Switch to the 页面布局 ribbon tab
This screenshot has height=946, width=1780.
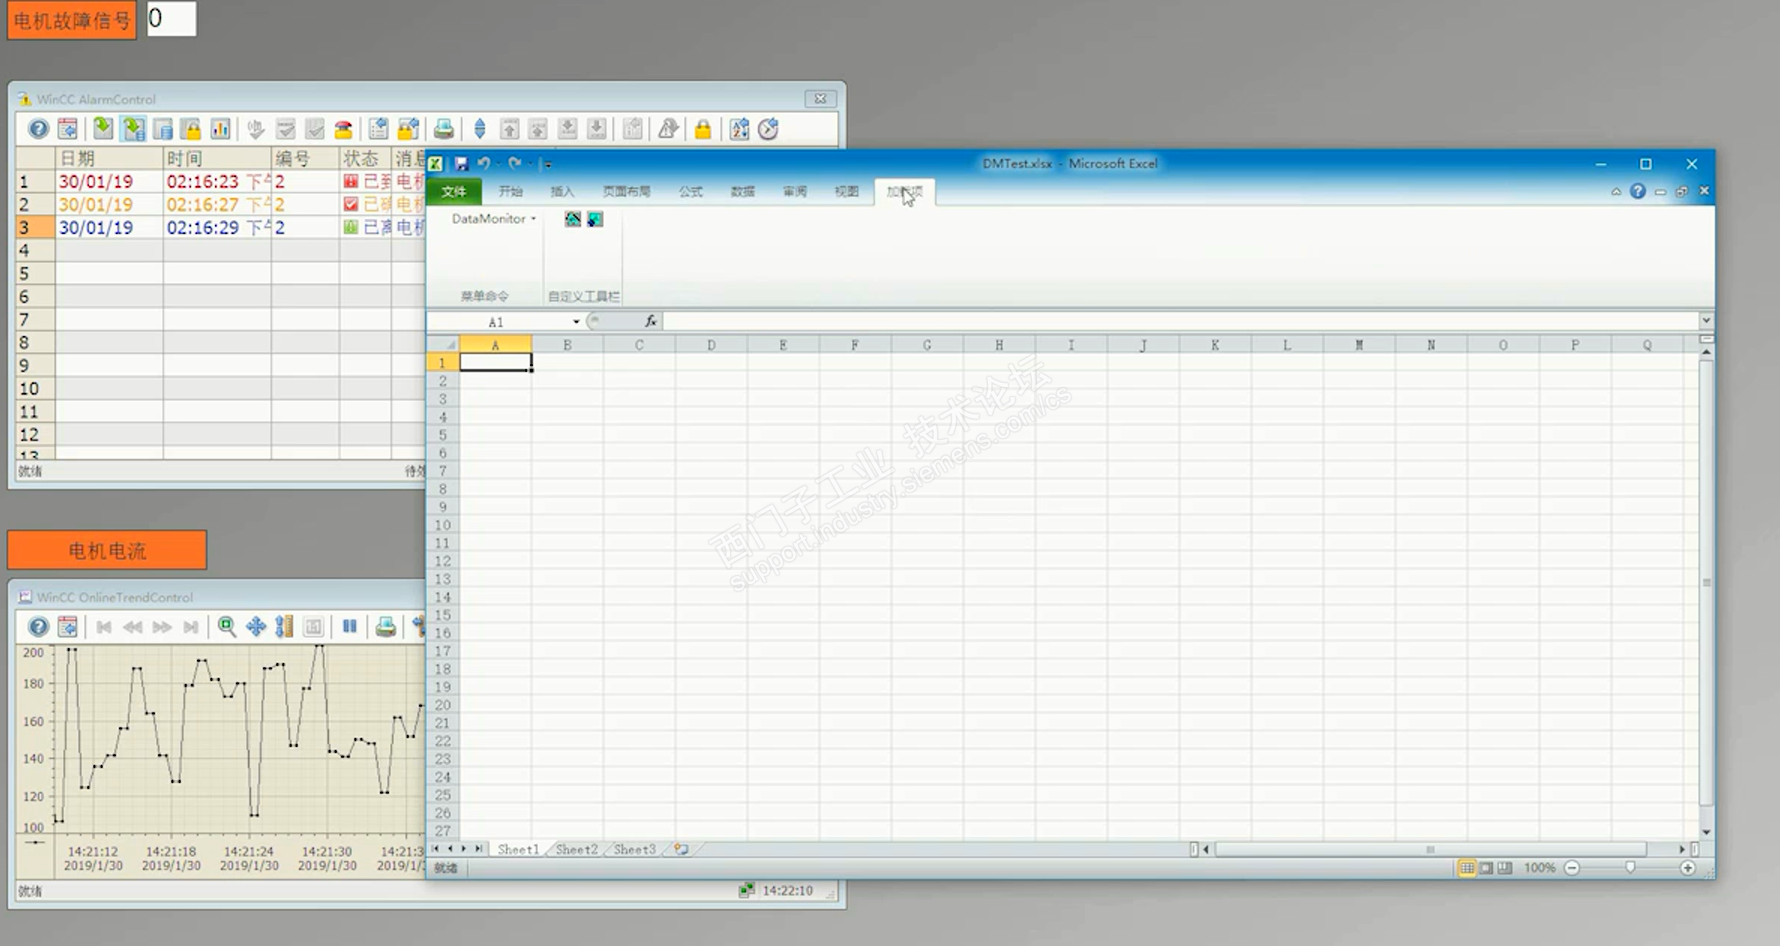pyautogui.click(x=626, y=191)
